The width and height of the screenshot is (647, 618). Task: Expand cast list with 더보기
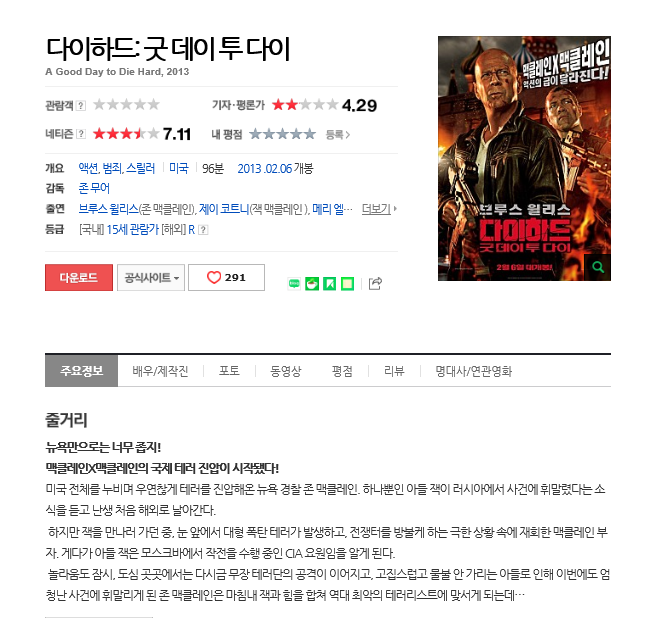379,209
